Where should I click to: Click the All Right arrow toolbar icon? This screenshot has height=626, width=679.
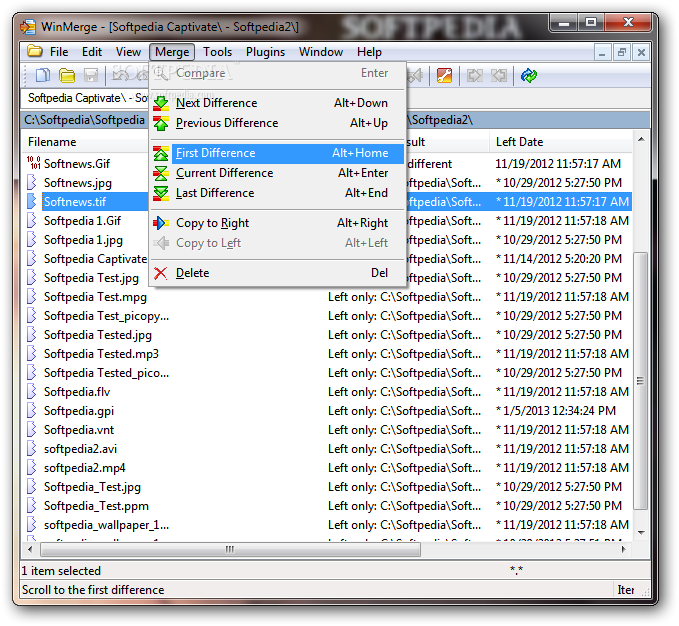click(x=475, y=75)
